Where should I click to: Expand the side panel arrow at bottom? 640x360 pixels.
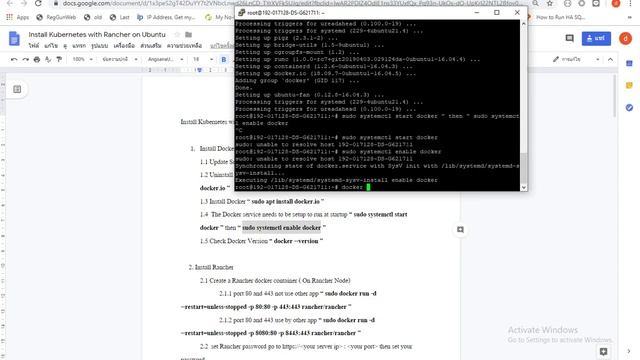[629, 351]
